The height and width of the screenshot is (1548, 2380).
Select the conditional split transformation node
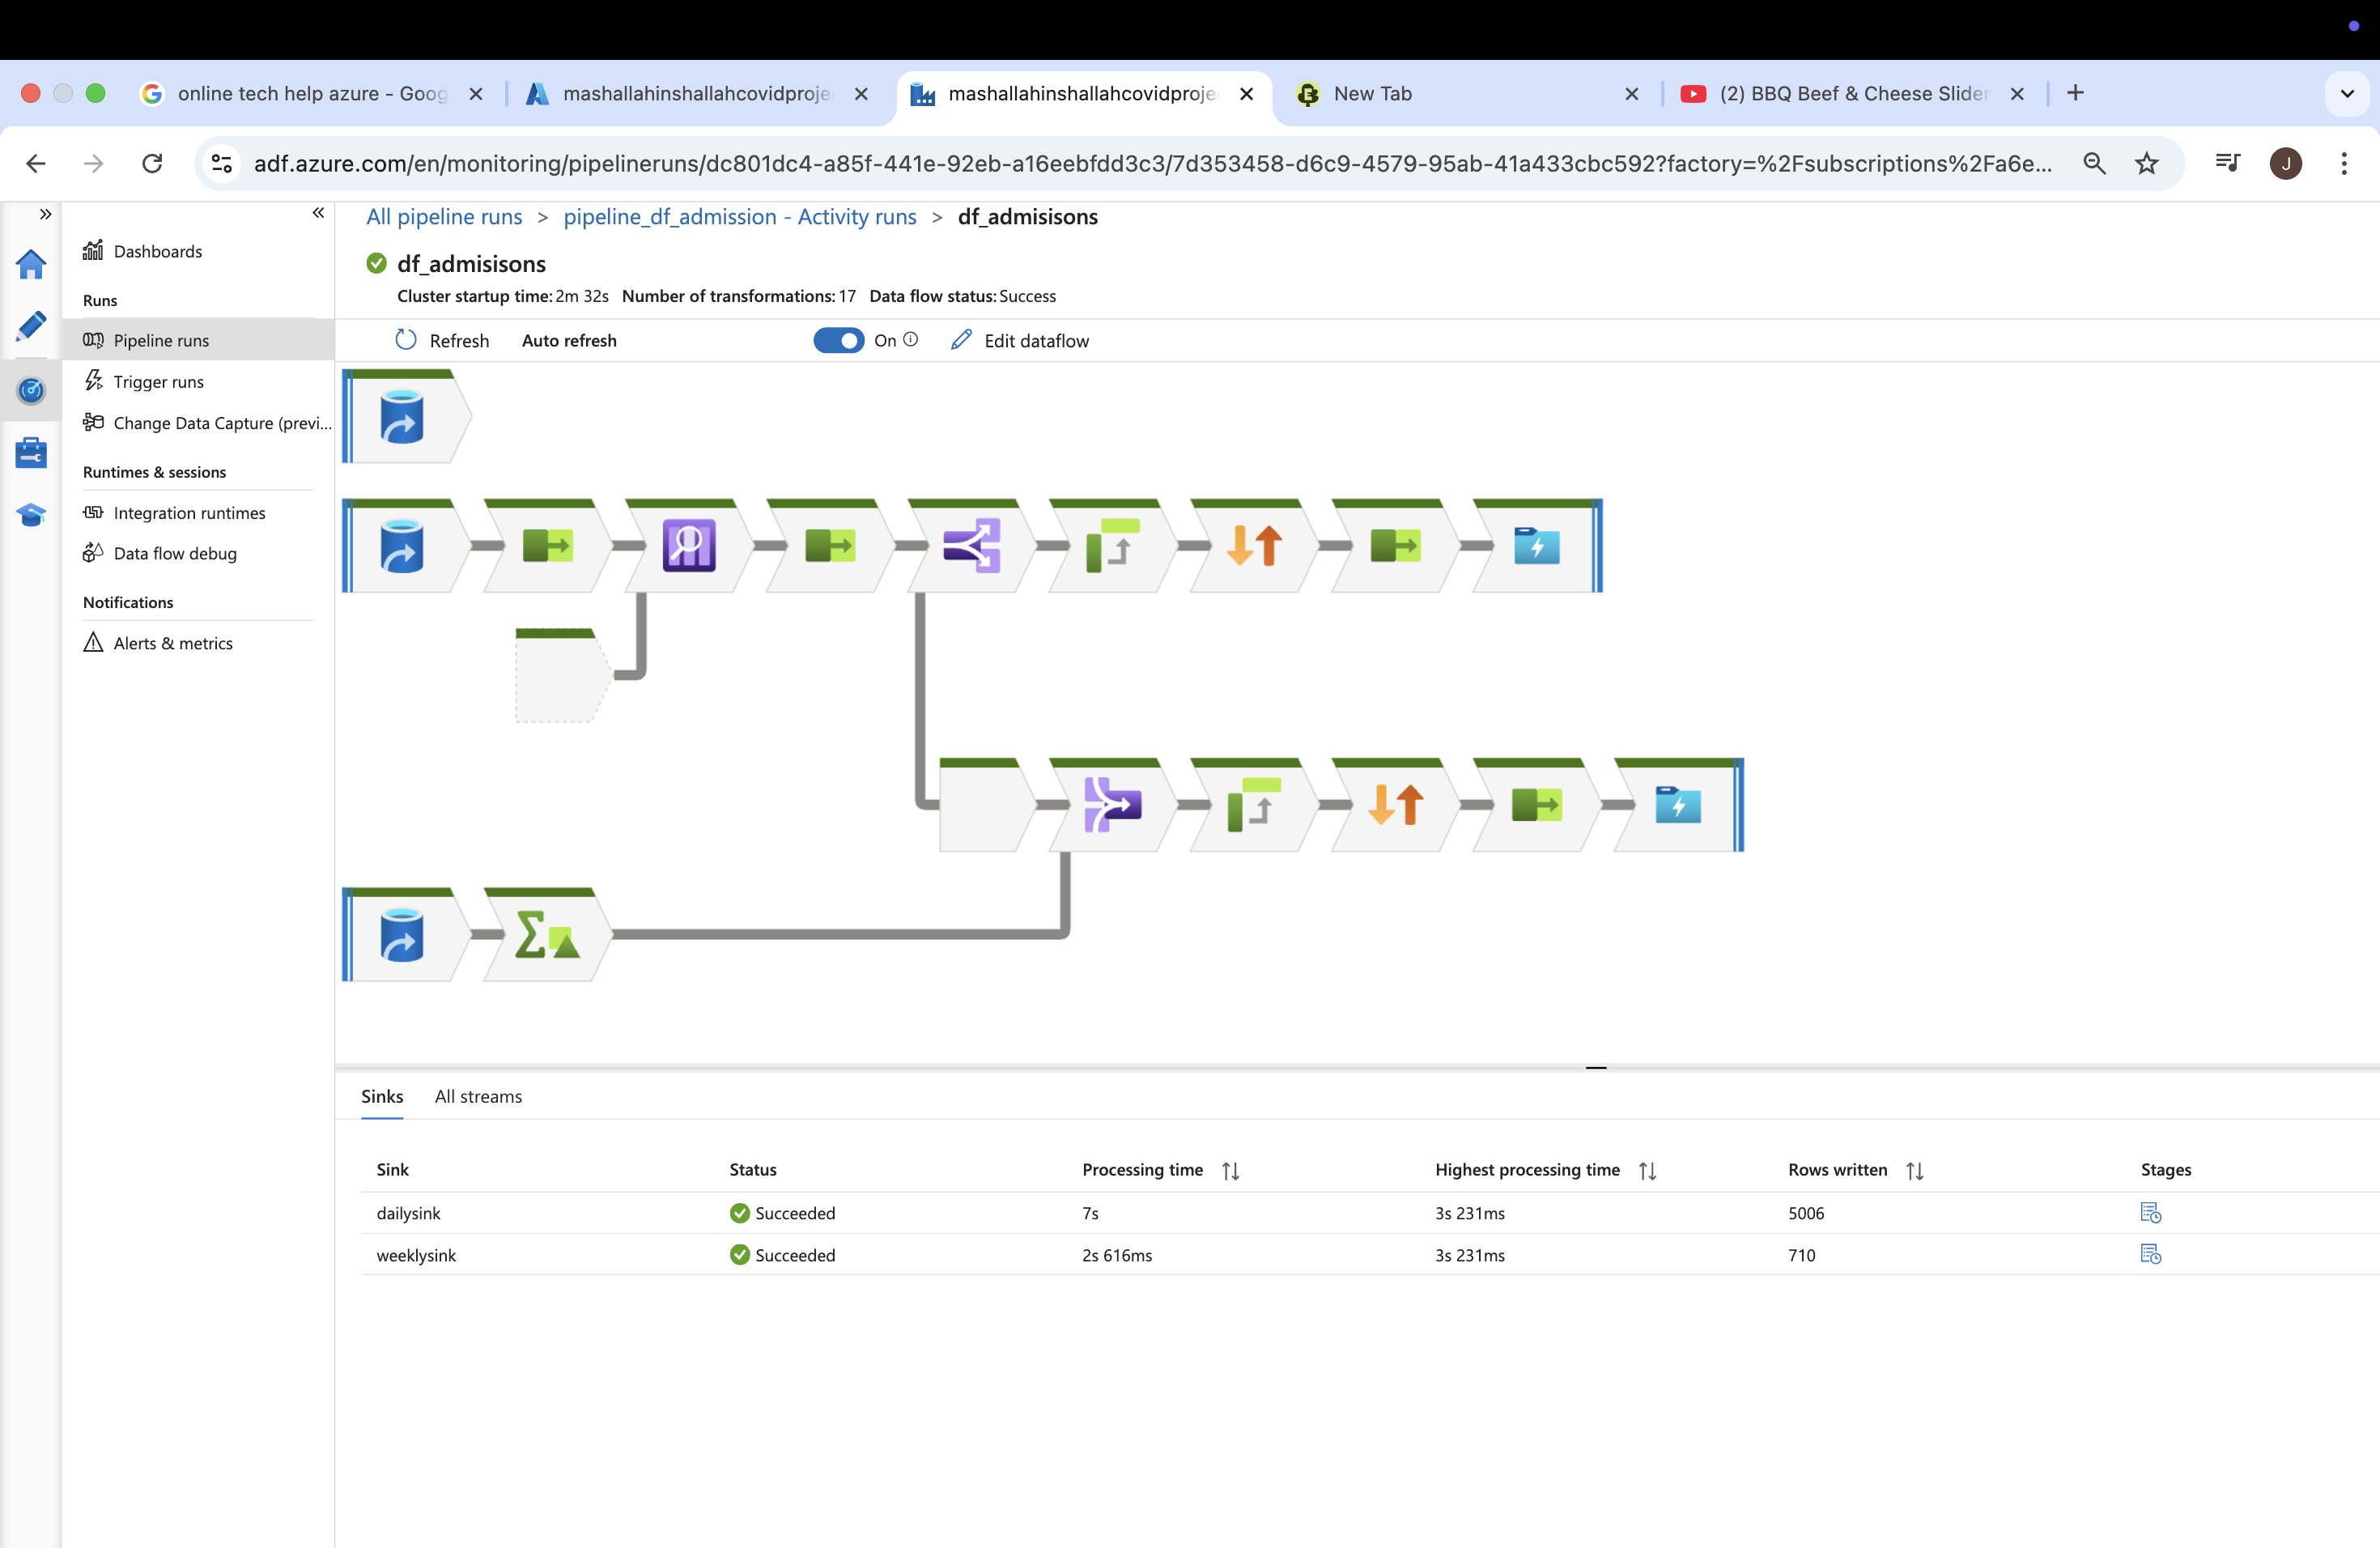coord(971,546)
